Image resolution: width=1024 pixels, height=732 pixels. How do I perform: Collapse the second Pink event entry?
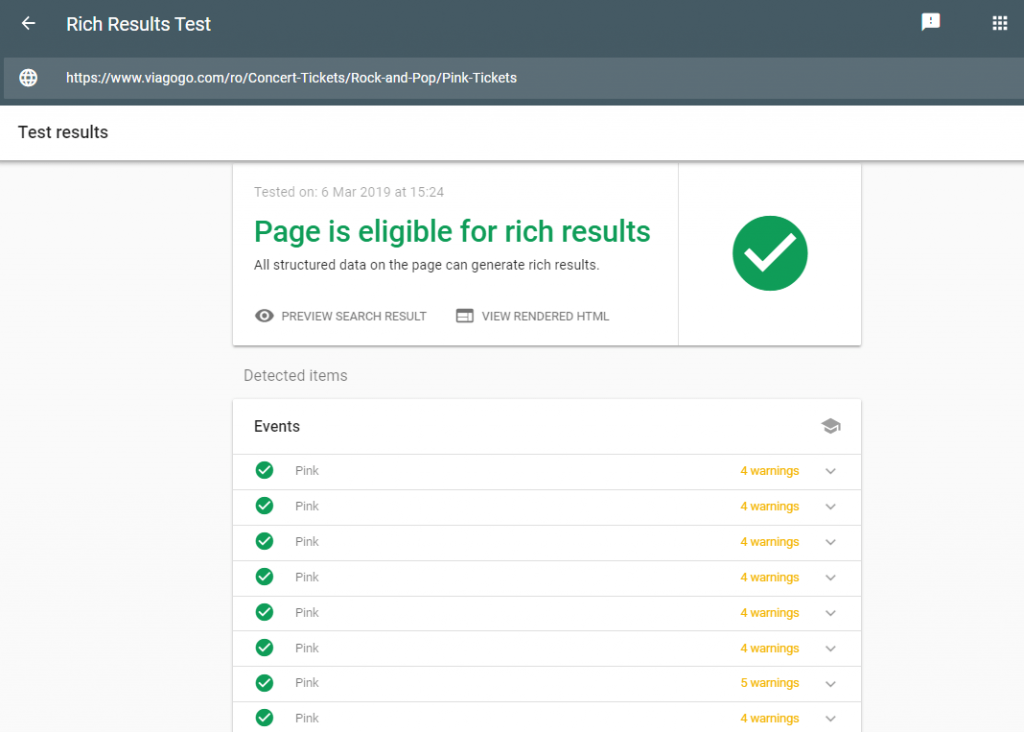coord(830,507)
